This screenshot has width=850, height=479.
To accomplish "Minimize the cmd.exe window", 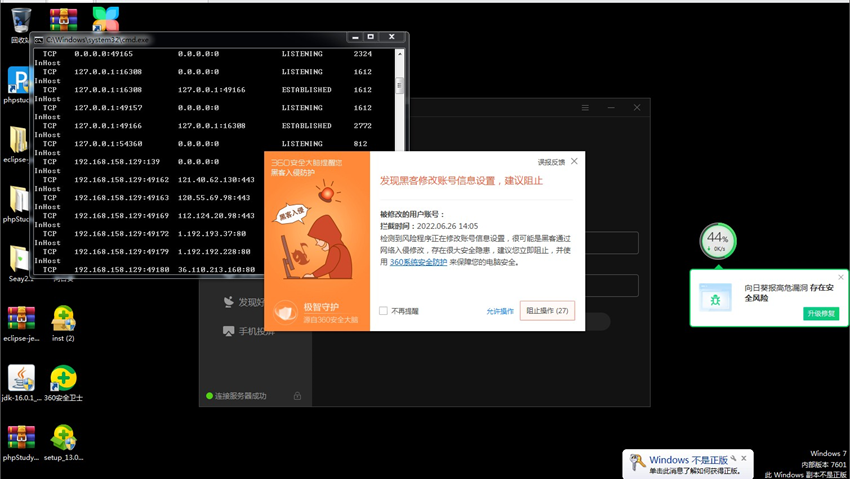I will (355, 37).
